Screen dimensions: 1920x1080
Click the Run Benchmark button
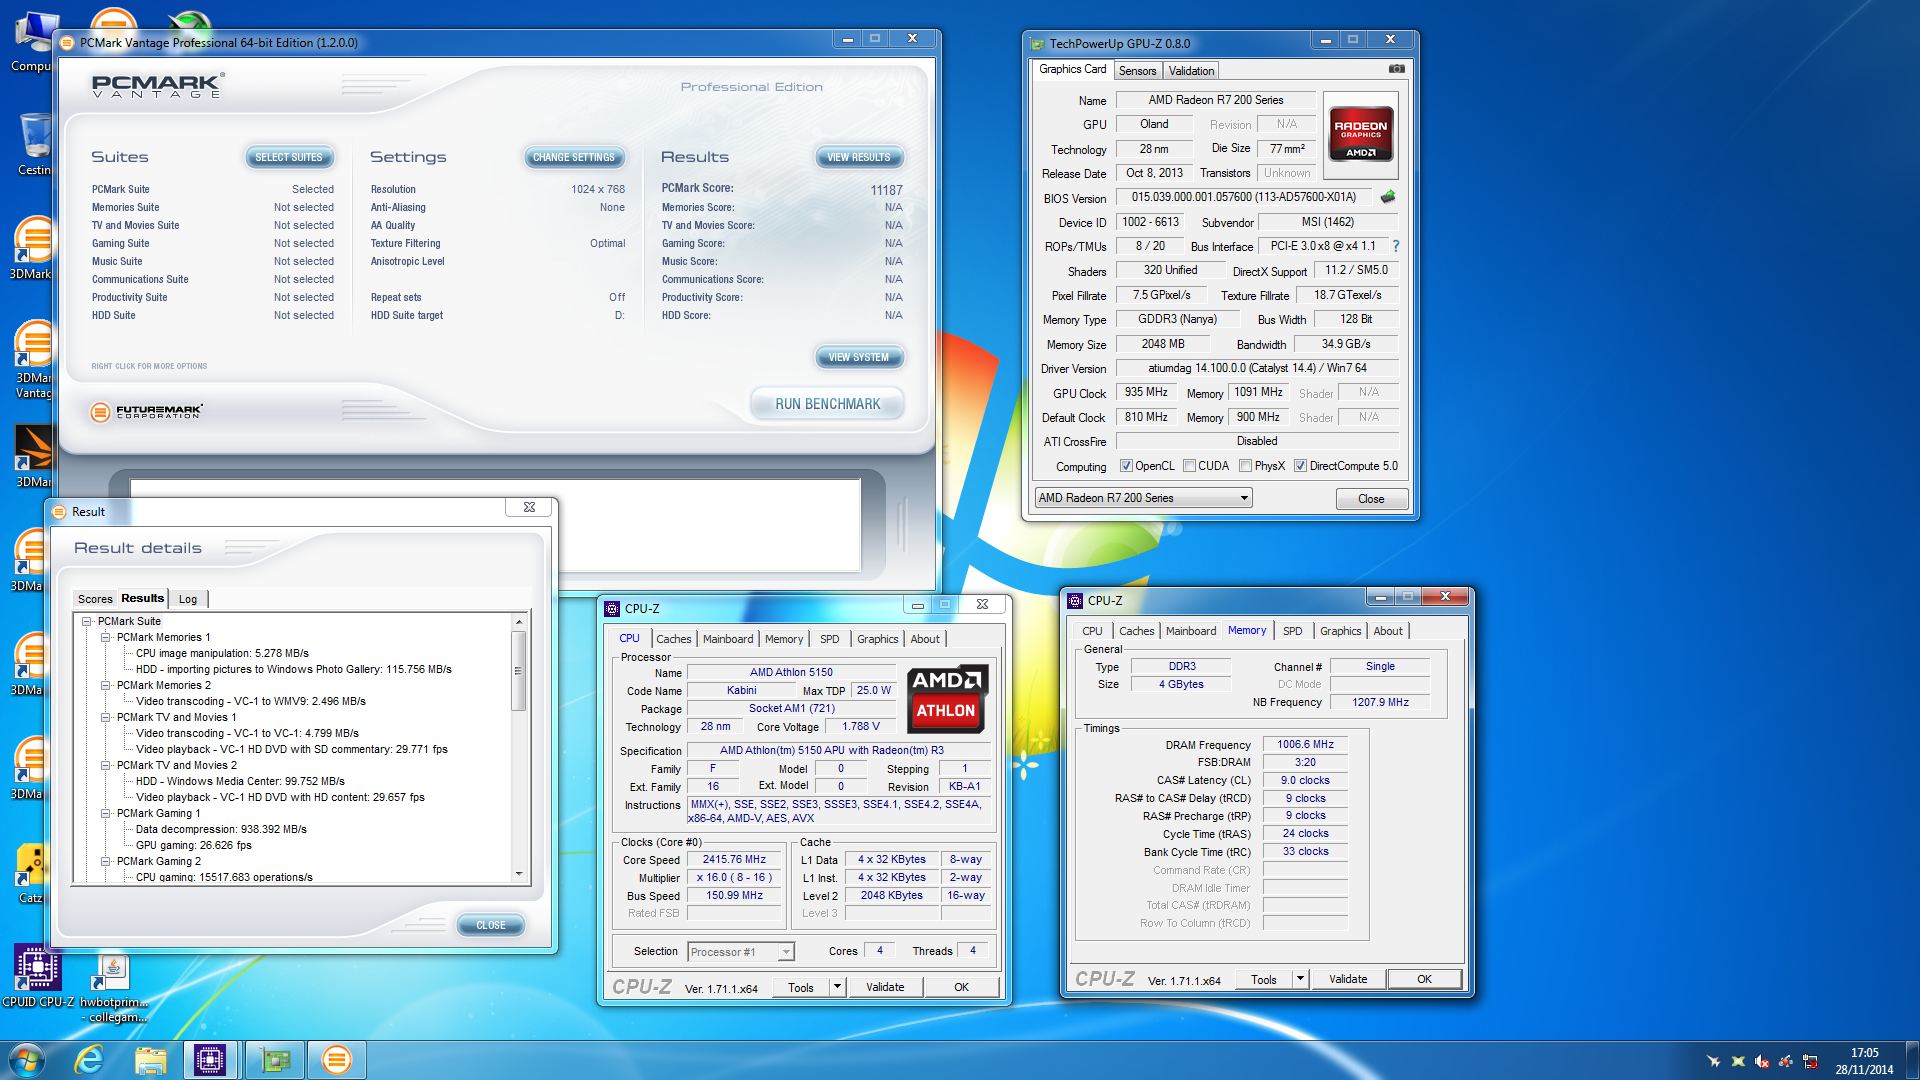click(828, 404)
